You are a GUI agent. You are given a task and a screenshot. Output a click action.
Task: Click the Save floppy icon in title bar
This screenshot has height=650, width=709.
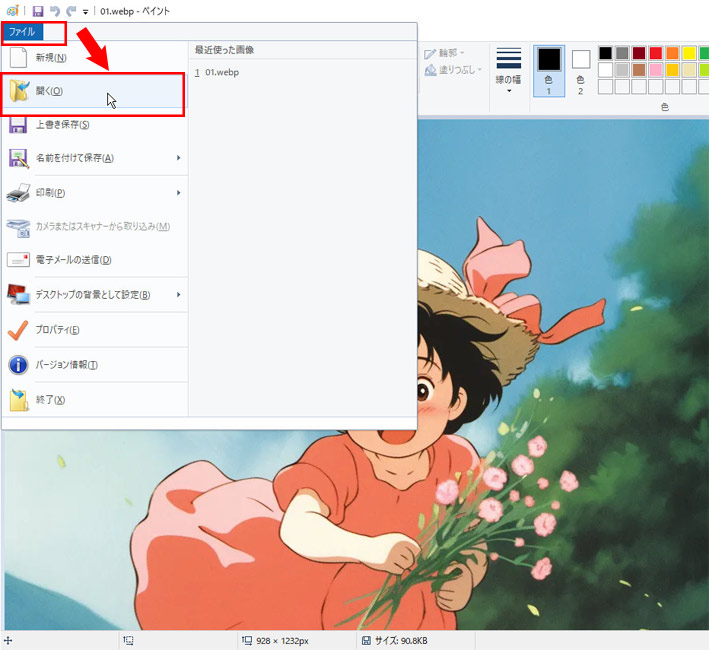pyautogui.click(x=38, y=11)
